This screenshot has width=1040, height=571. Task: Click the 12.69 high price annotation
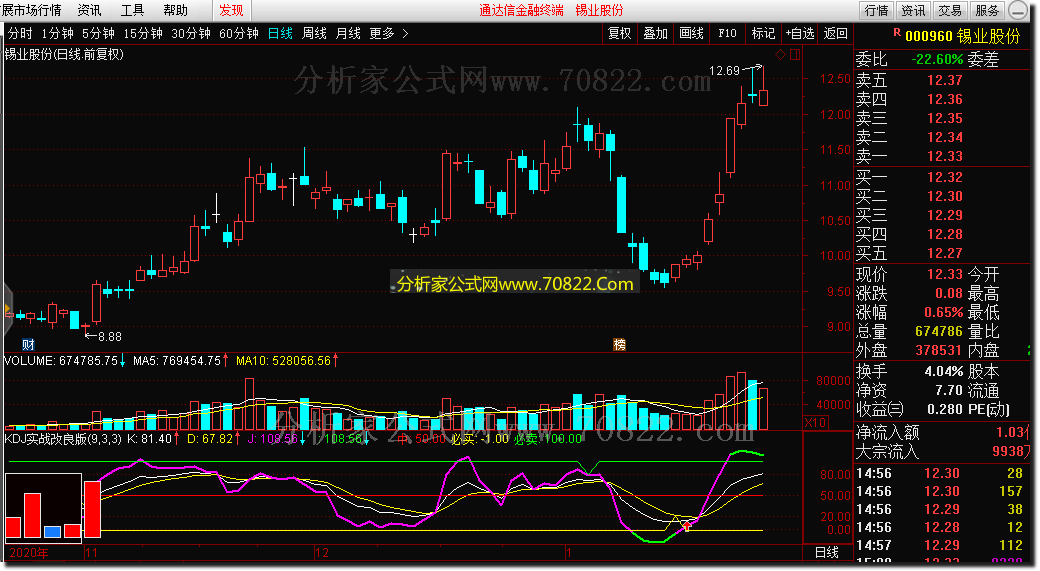[x=724, y=70]
